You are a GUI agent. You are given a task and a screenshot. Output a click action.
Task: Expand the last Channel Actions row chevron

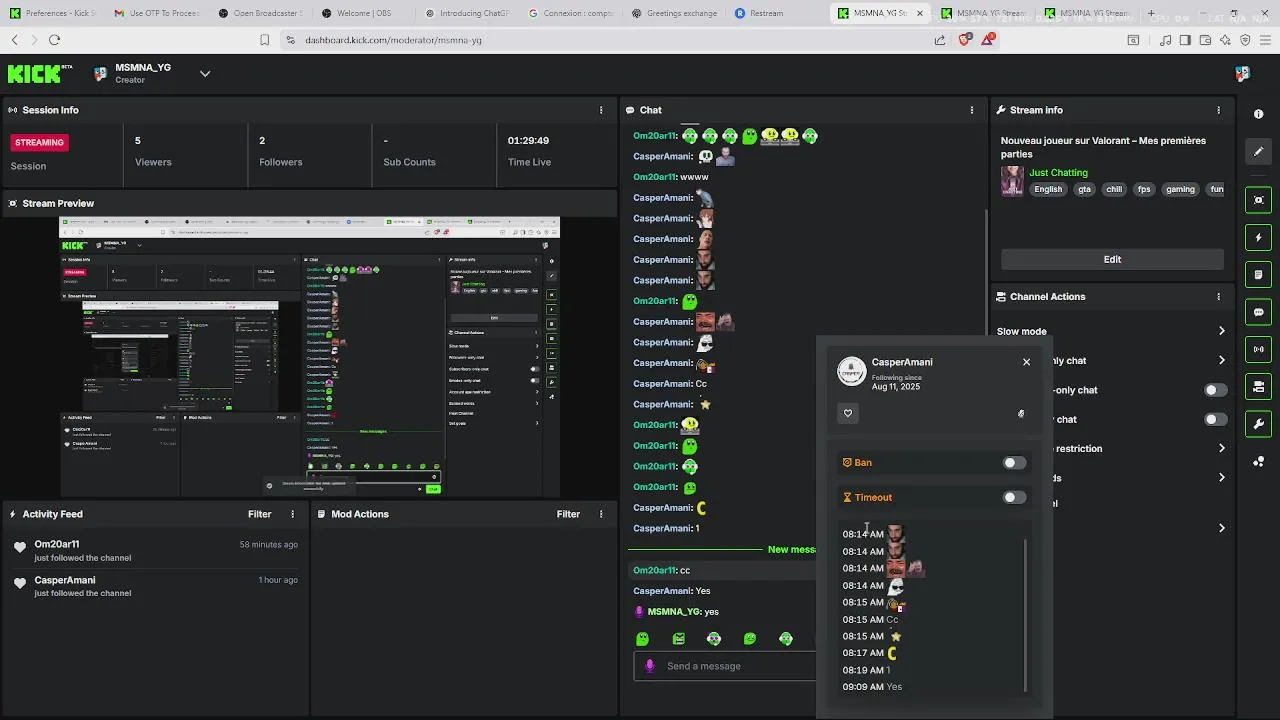coord(1221,528)
